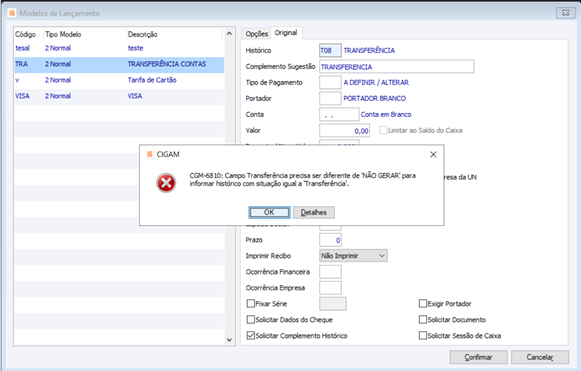Open Detalhes in the CIGAM dialog
The image size is (581, 371).
coord(313,212)
